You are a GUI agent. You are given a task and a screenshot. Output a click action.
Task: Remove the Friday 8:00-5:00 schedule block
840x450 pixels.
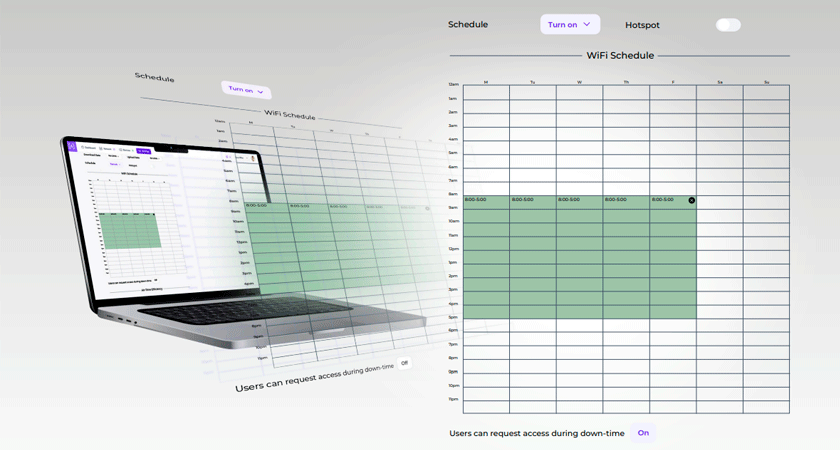click(691, 200)
